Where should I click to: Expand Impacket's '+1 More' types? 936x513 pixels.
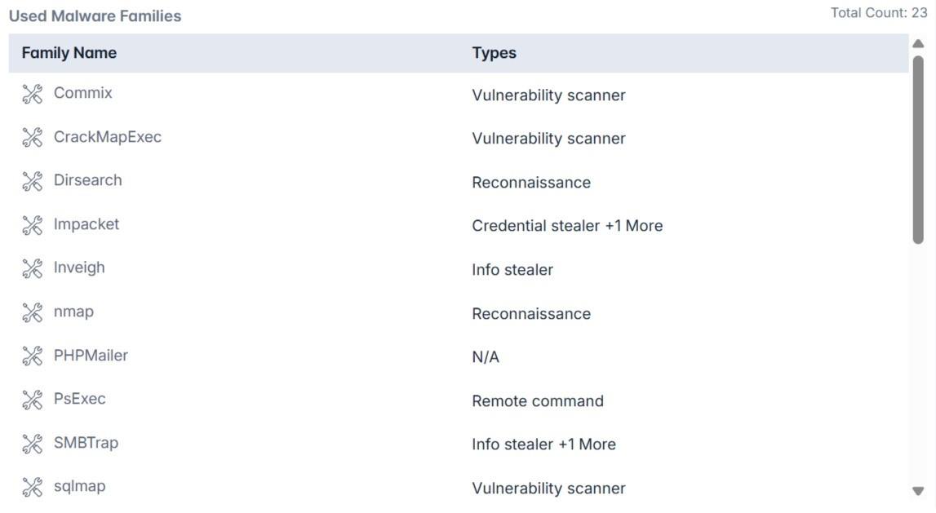(633, 226)
